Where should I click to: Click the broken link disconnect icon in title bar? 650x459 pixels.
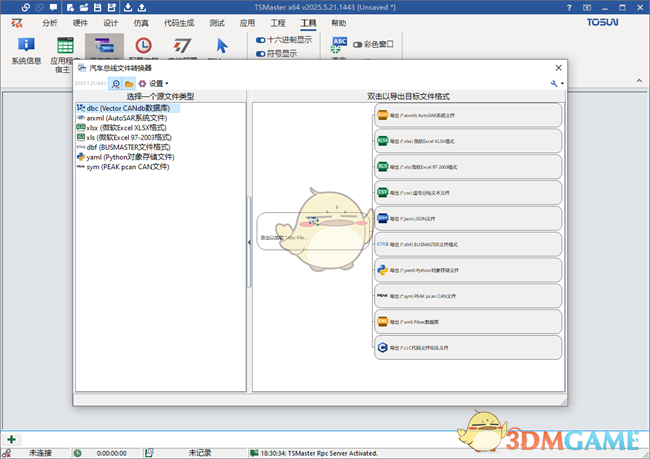[x=39, y=7]
